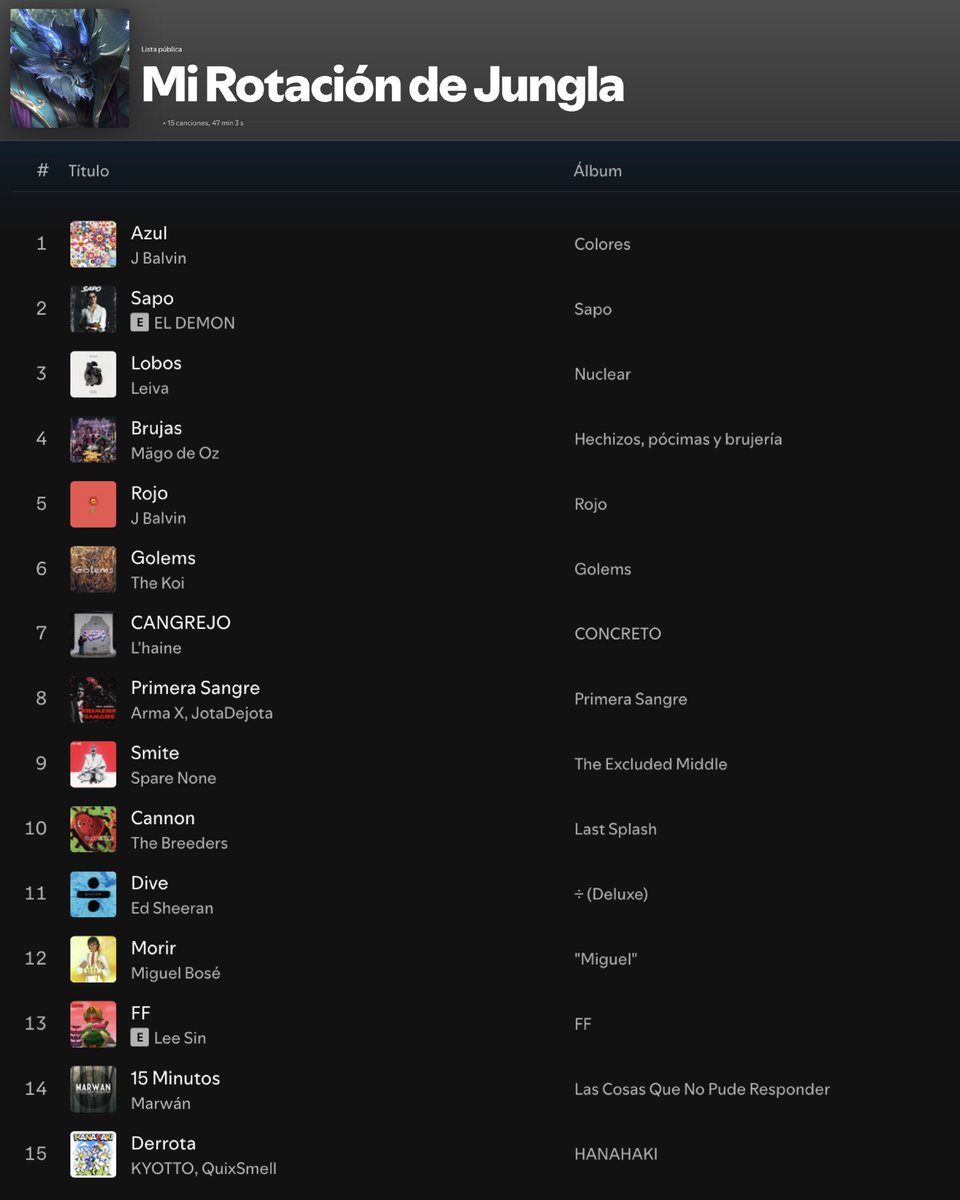960x1200 pixels.
Task: Select track number 4 in the list
Action: (41, 439)
